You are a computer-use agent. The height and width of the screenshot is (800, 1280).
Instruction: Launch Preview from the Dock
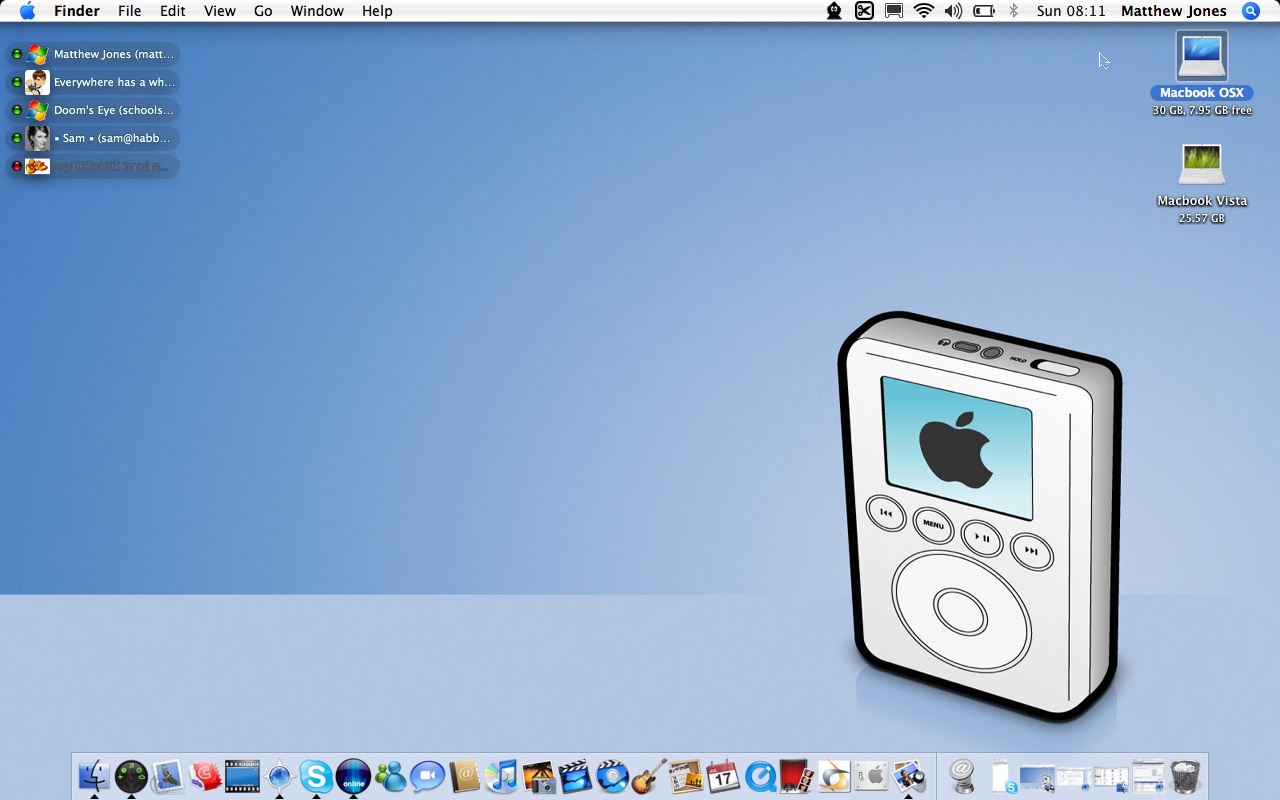pyautogui.click(x=908, y=776)
